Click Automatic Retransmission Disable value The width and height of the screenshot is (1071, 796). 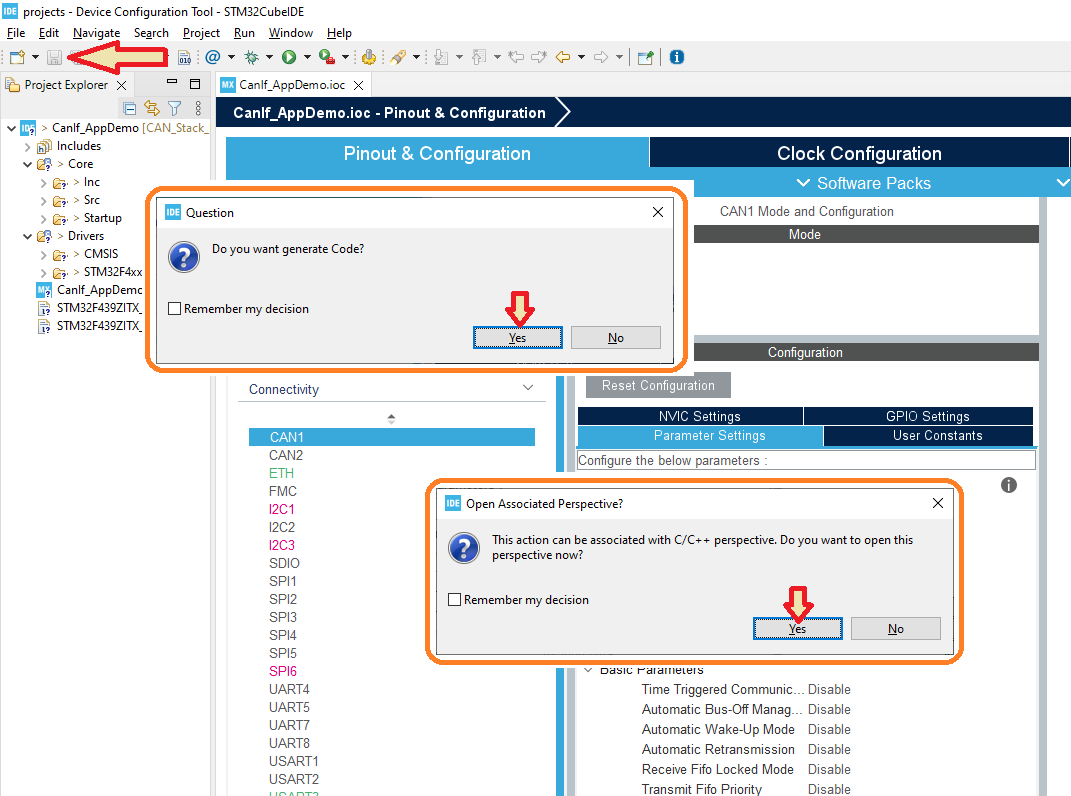coord(829,750)
